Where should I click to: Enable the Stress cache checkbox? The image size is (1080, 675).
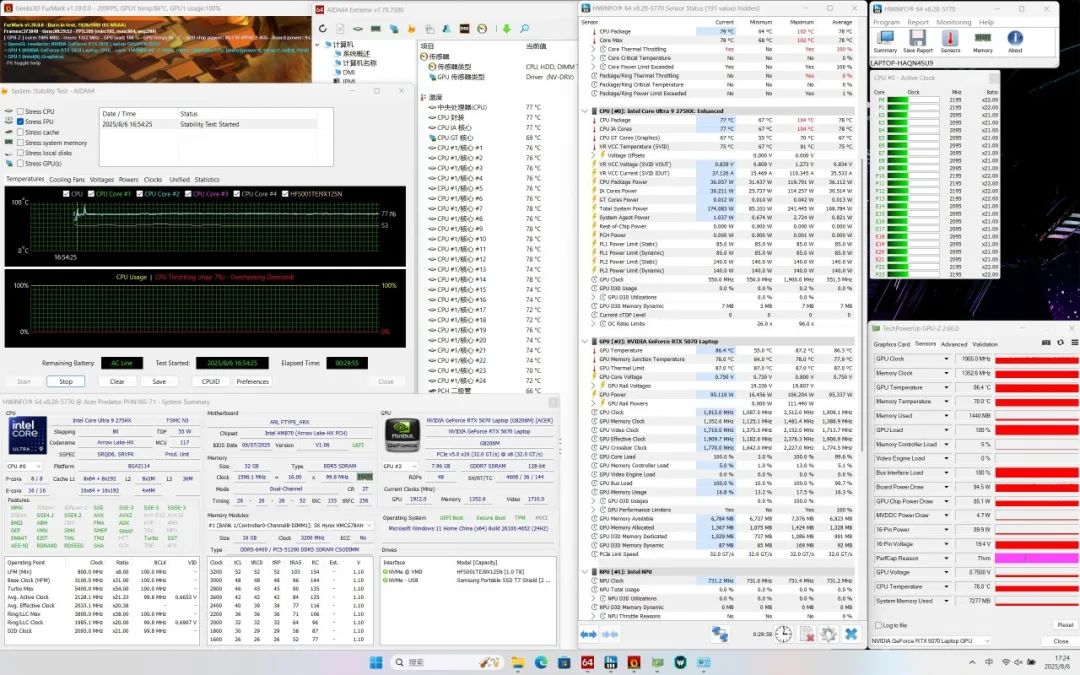(x=21, y=132)
